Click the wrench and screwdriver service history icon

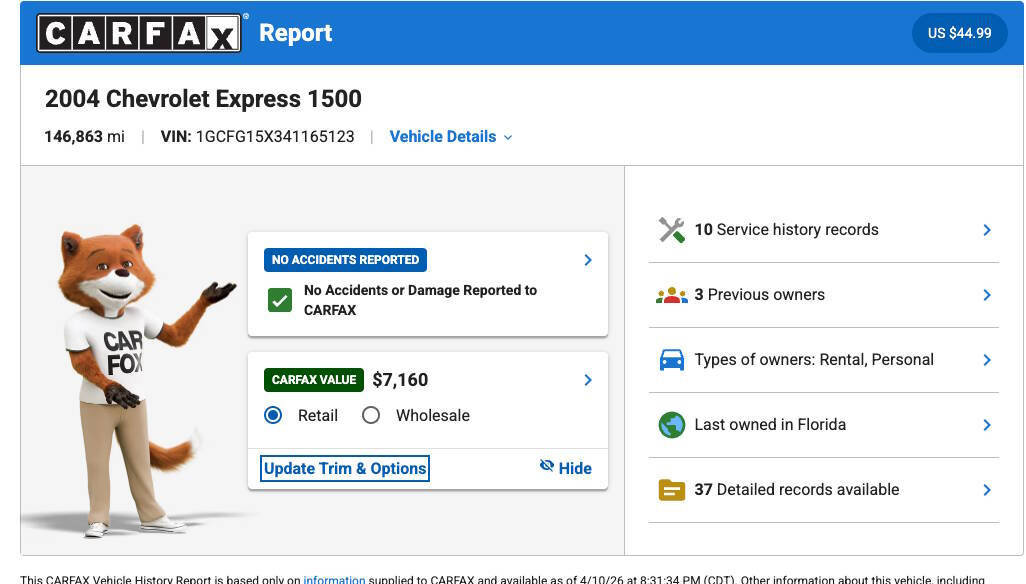click(x=671, y=230)
